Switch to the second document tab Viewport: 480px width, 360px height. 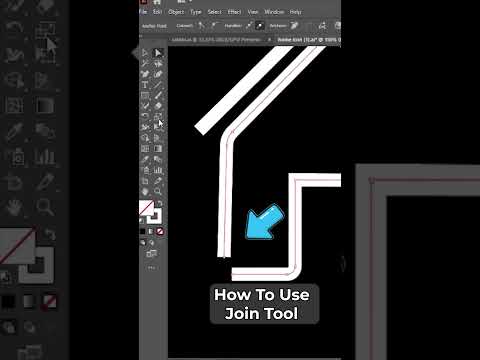[x=309, y=40]
